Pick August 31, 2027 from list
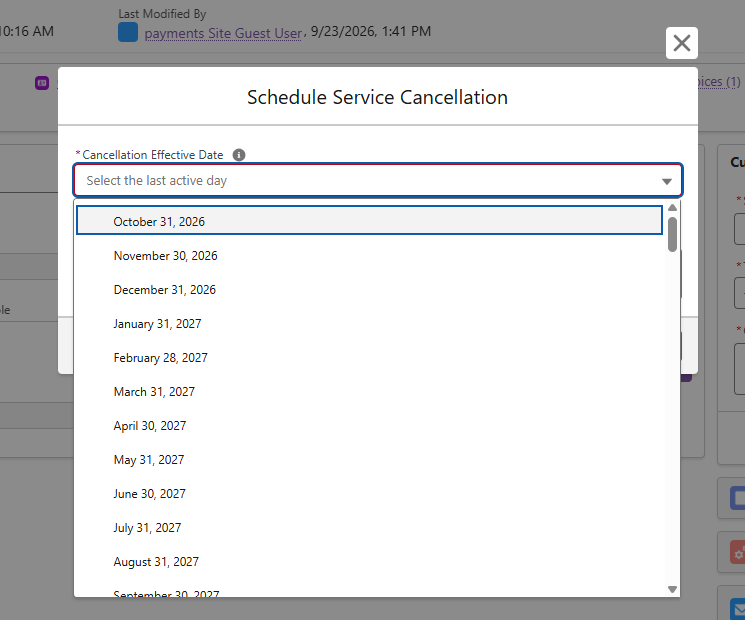The width and height of the screenshot is (745, 620). pyautogui.click(x=369, y=562)
